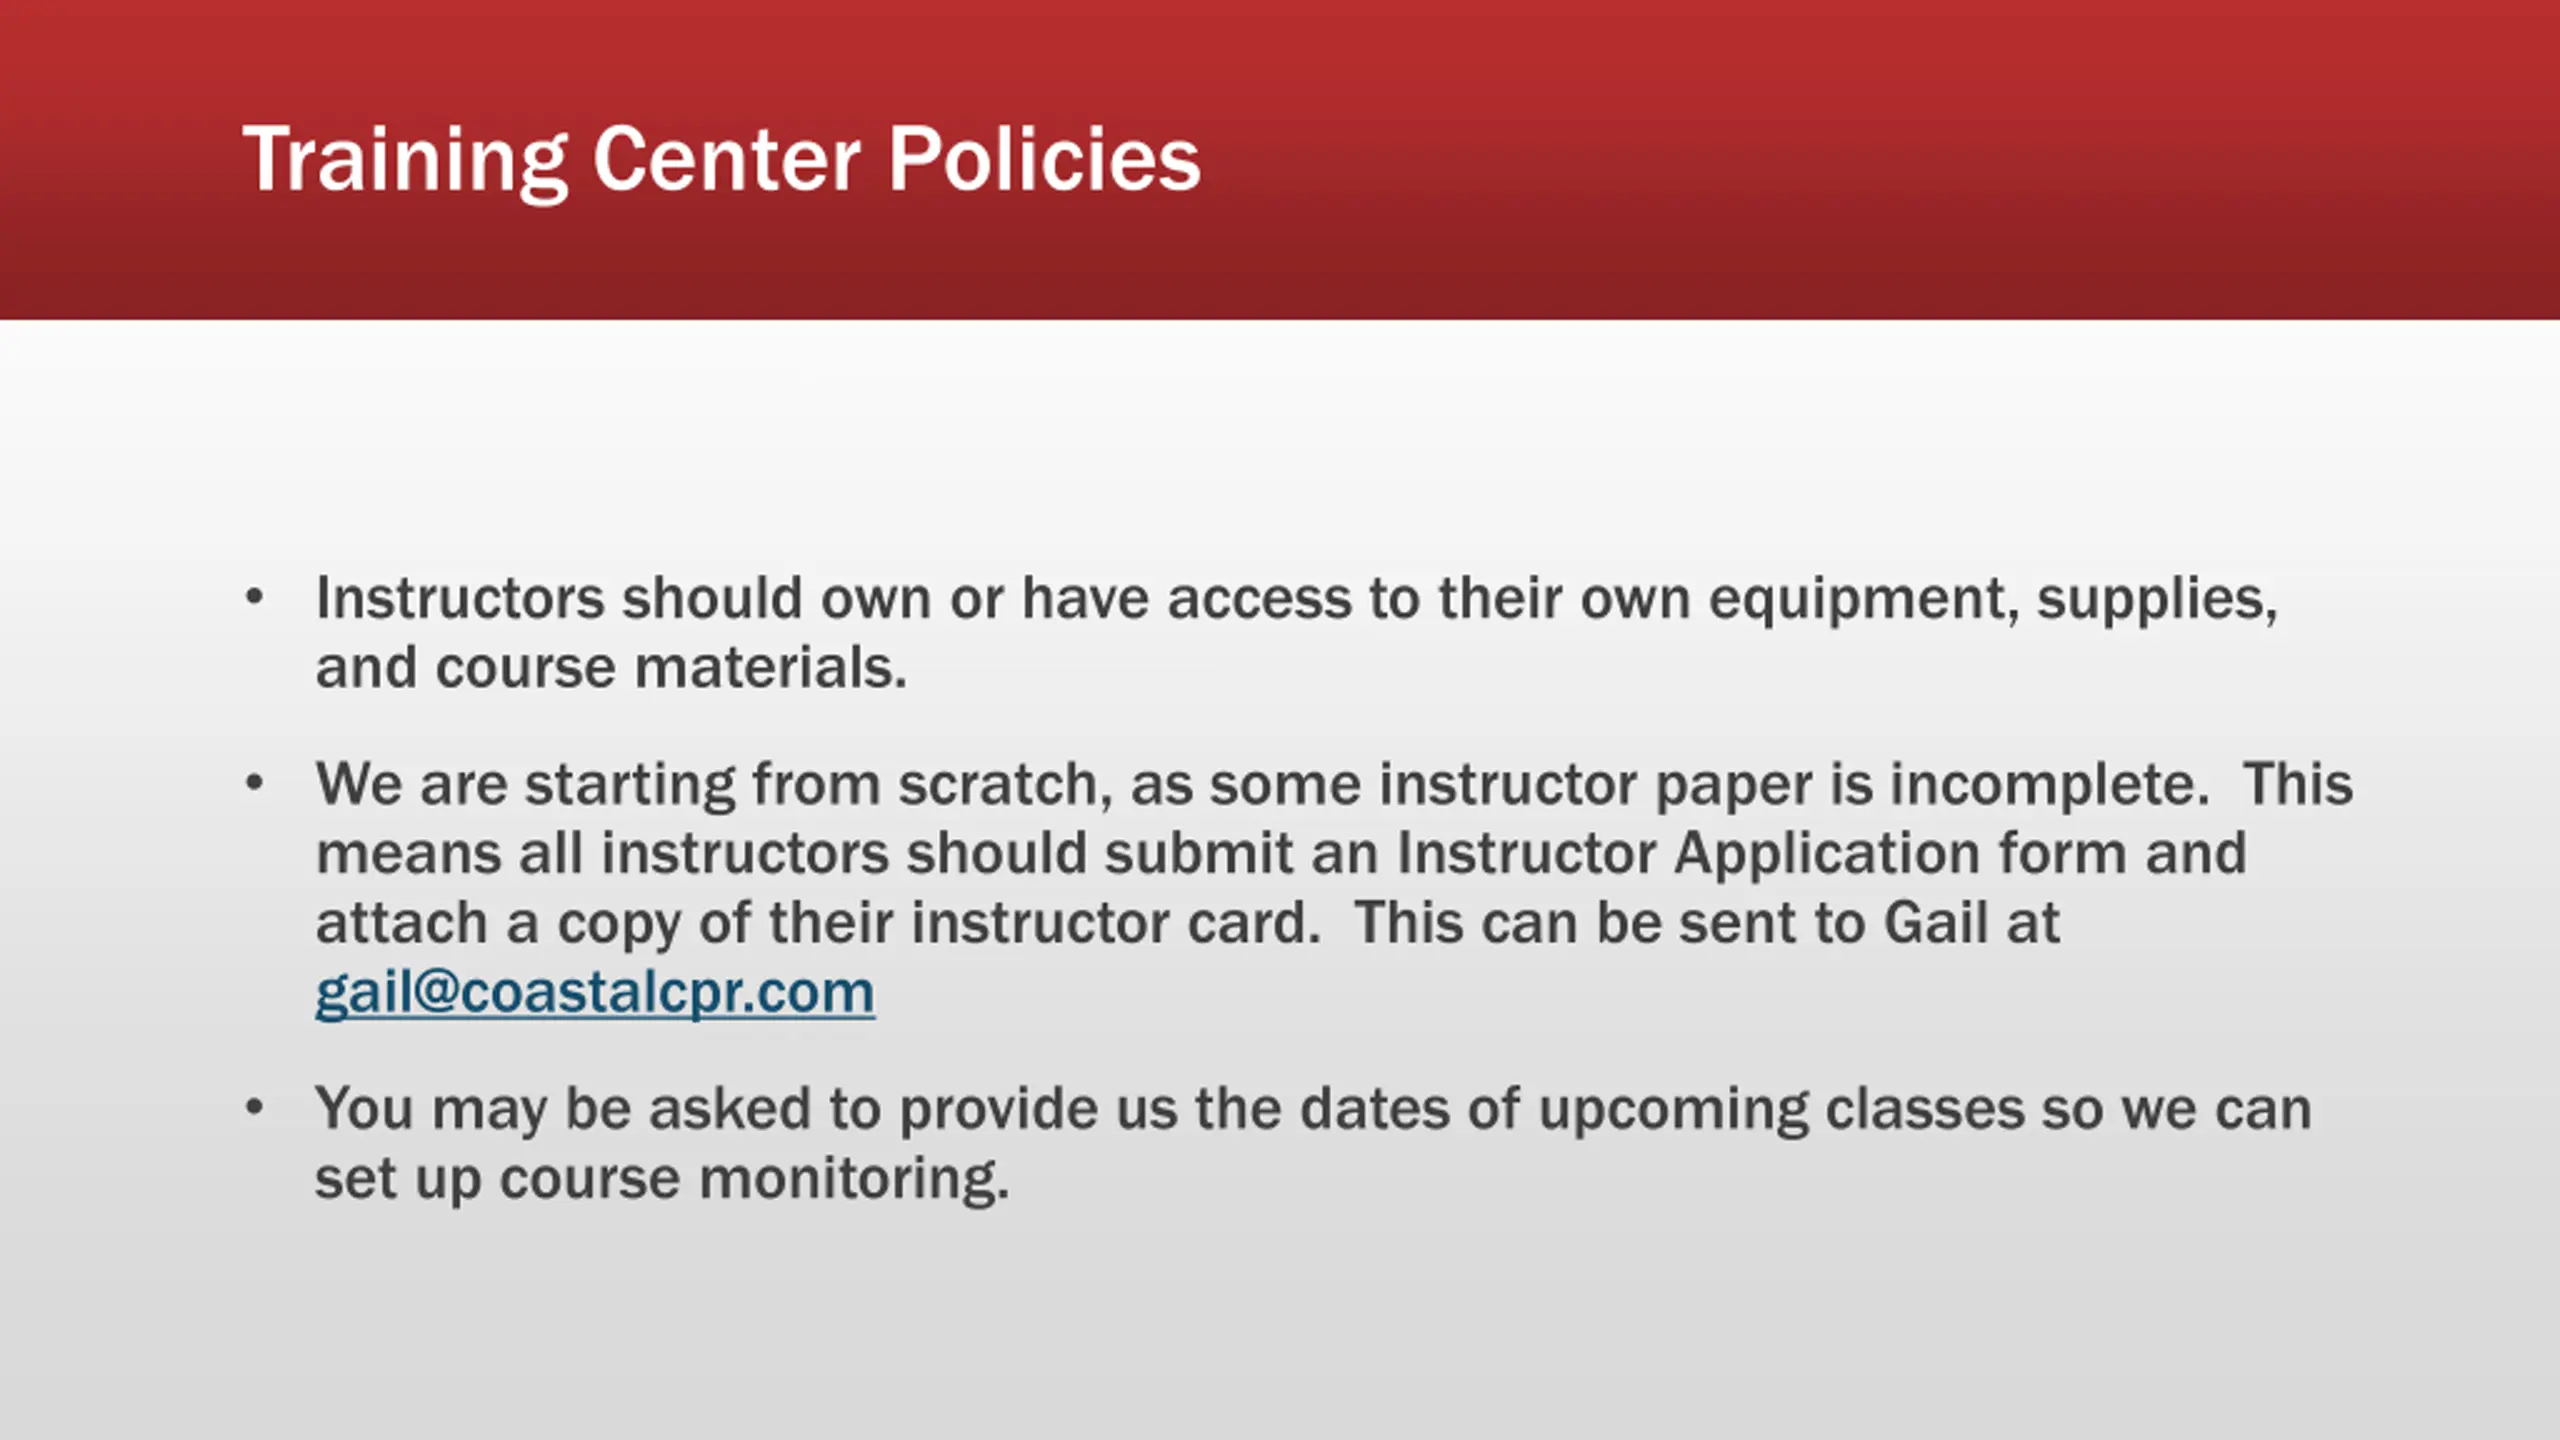Click the line starting 'Instructors should own'
Screen dimensions: 2560x1440
[x=1297, y=600]
